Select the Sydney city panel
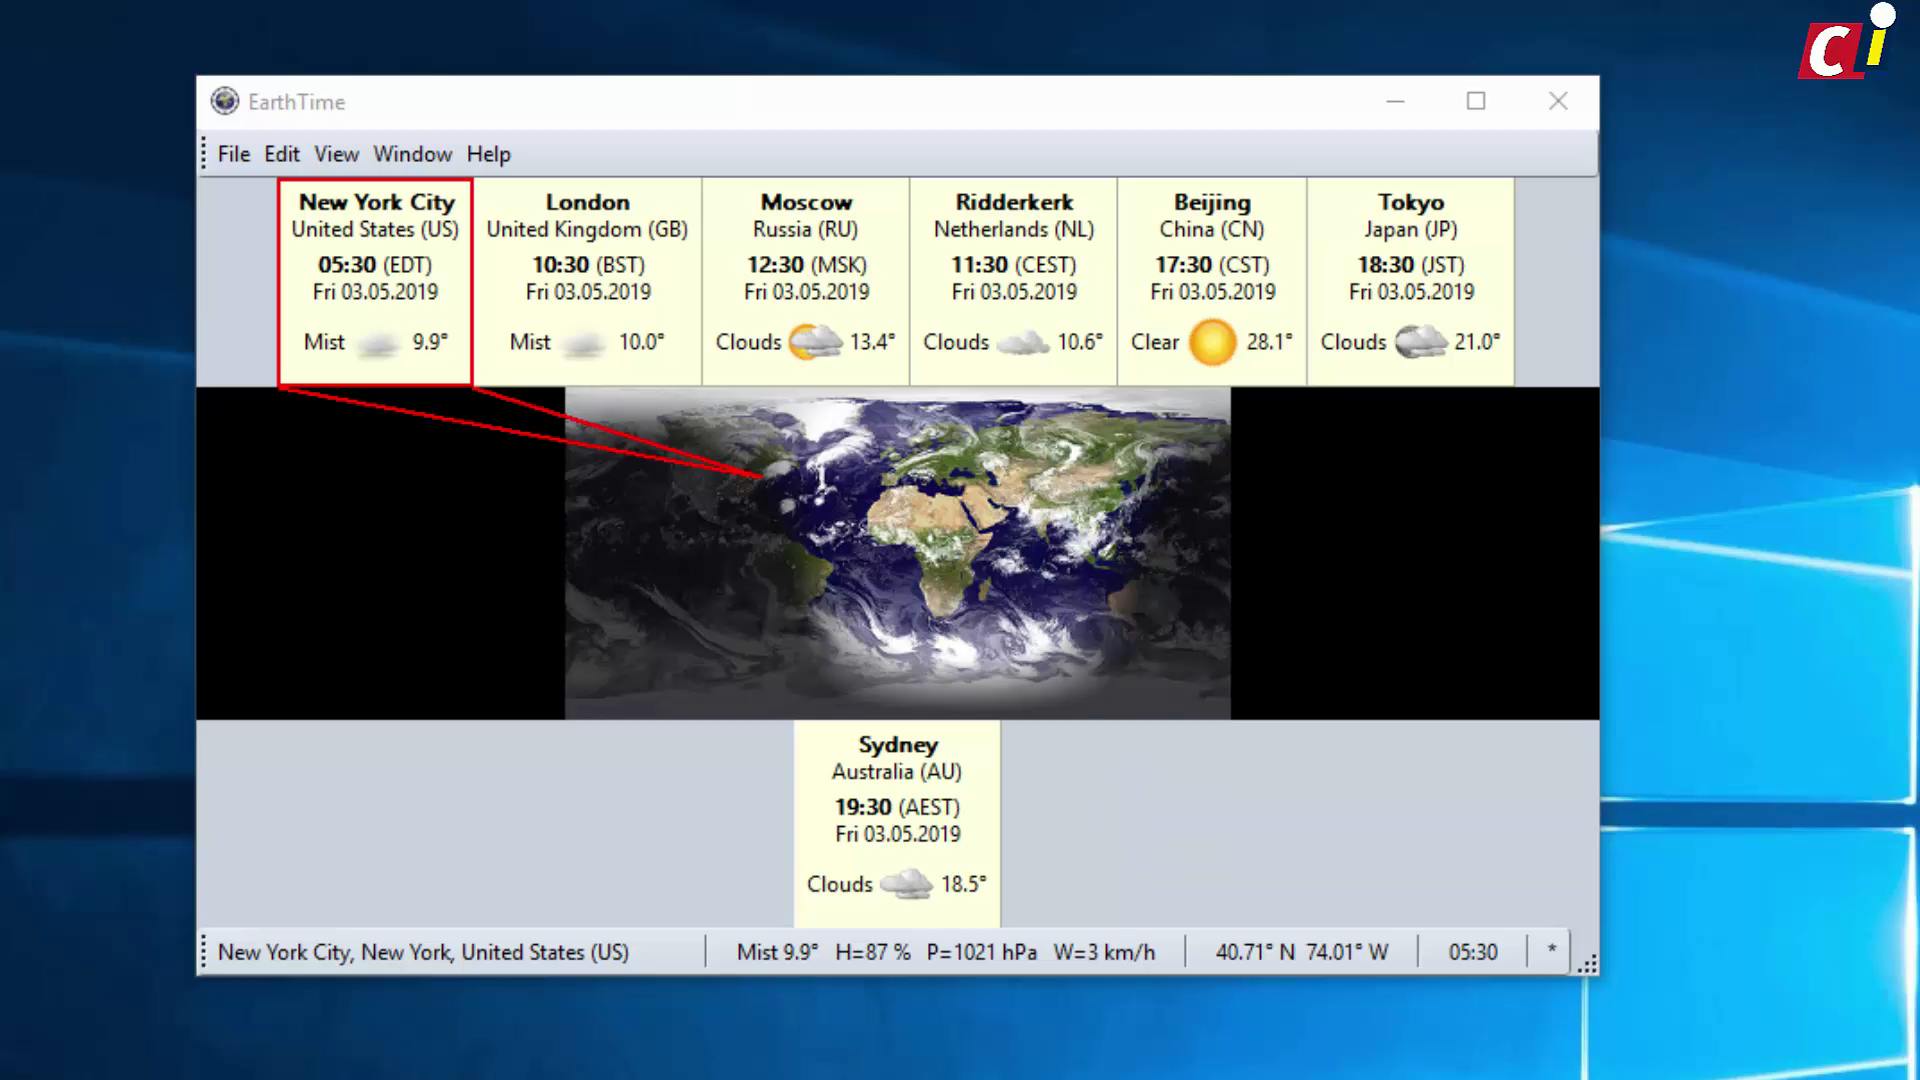1920x1080 pixels. click(897, 823)
